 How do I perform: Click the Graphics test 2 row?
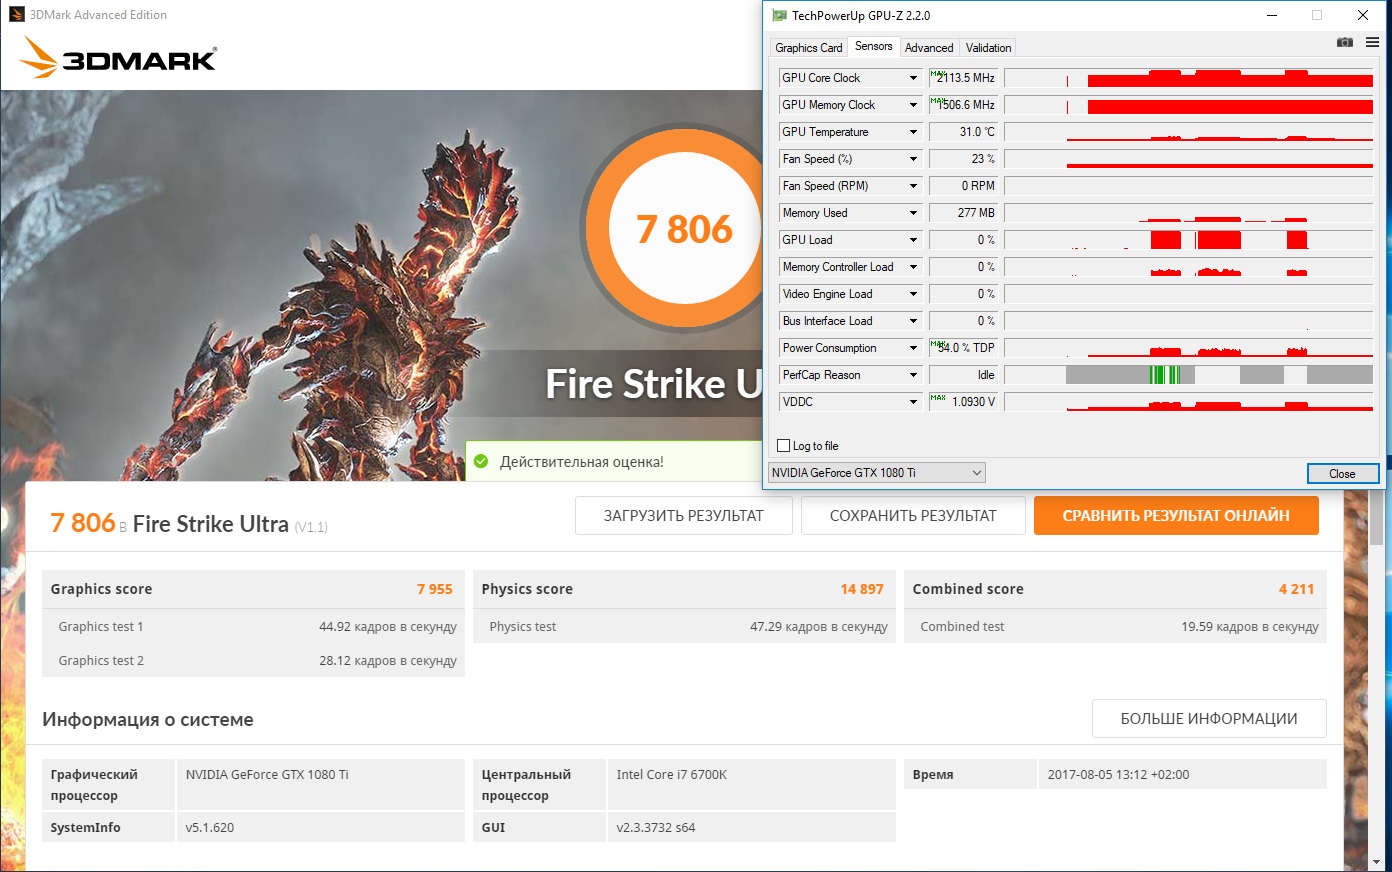[254, 661]
